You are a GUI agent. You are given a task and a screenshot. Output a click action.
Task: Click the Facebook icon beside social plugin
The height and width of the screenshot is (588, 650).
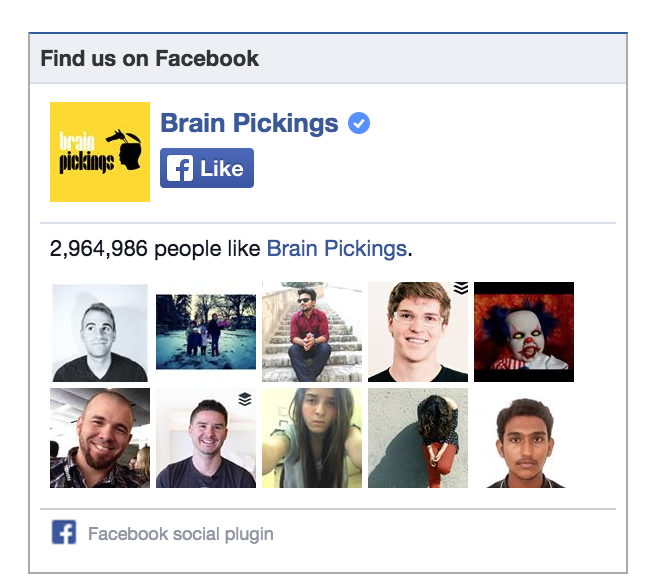tap(64, 532)
